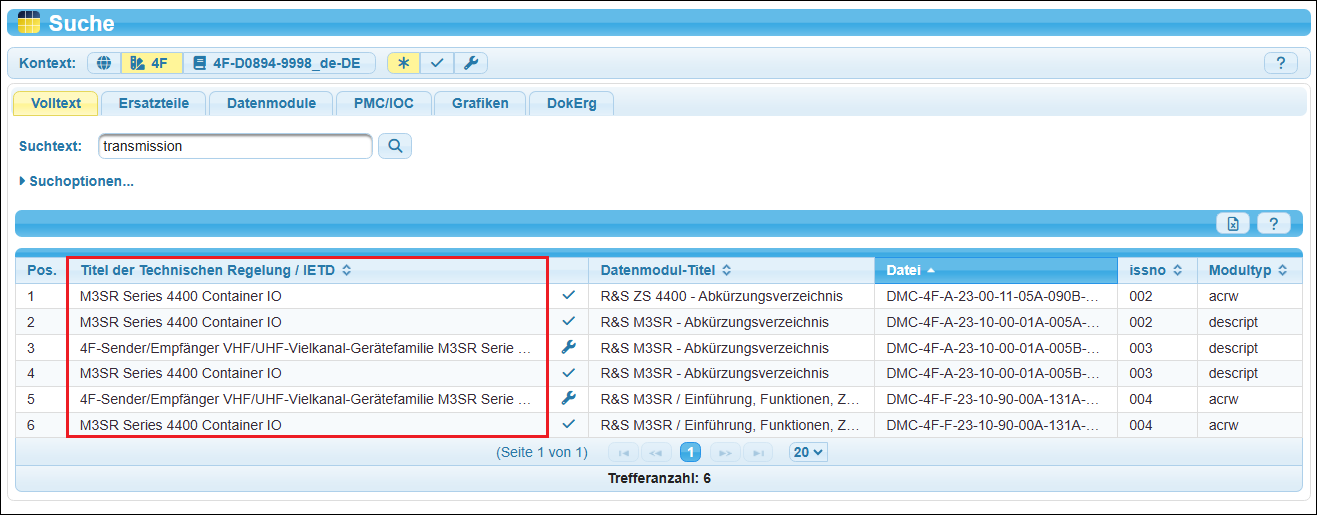This screenshot has height=515, width=1317.
Task: Sort by Titel der Technischen Regelung column
Action: click(215, 270)
